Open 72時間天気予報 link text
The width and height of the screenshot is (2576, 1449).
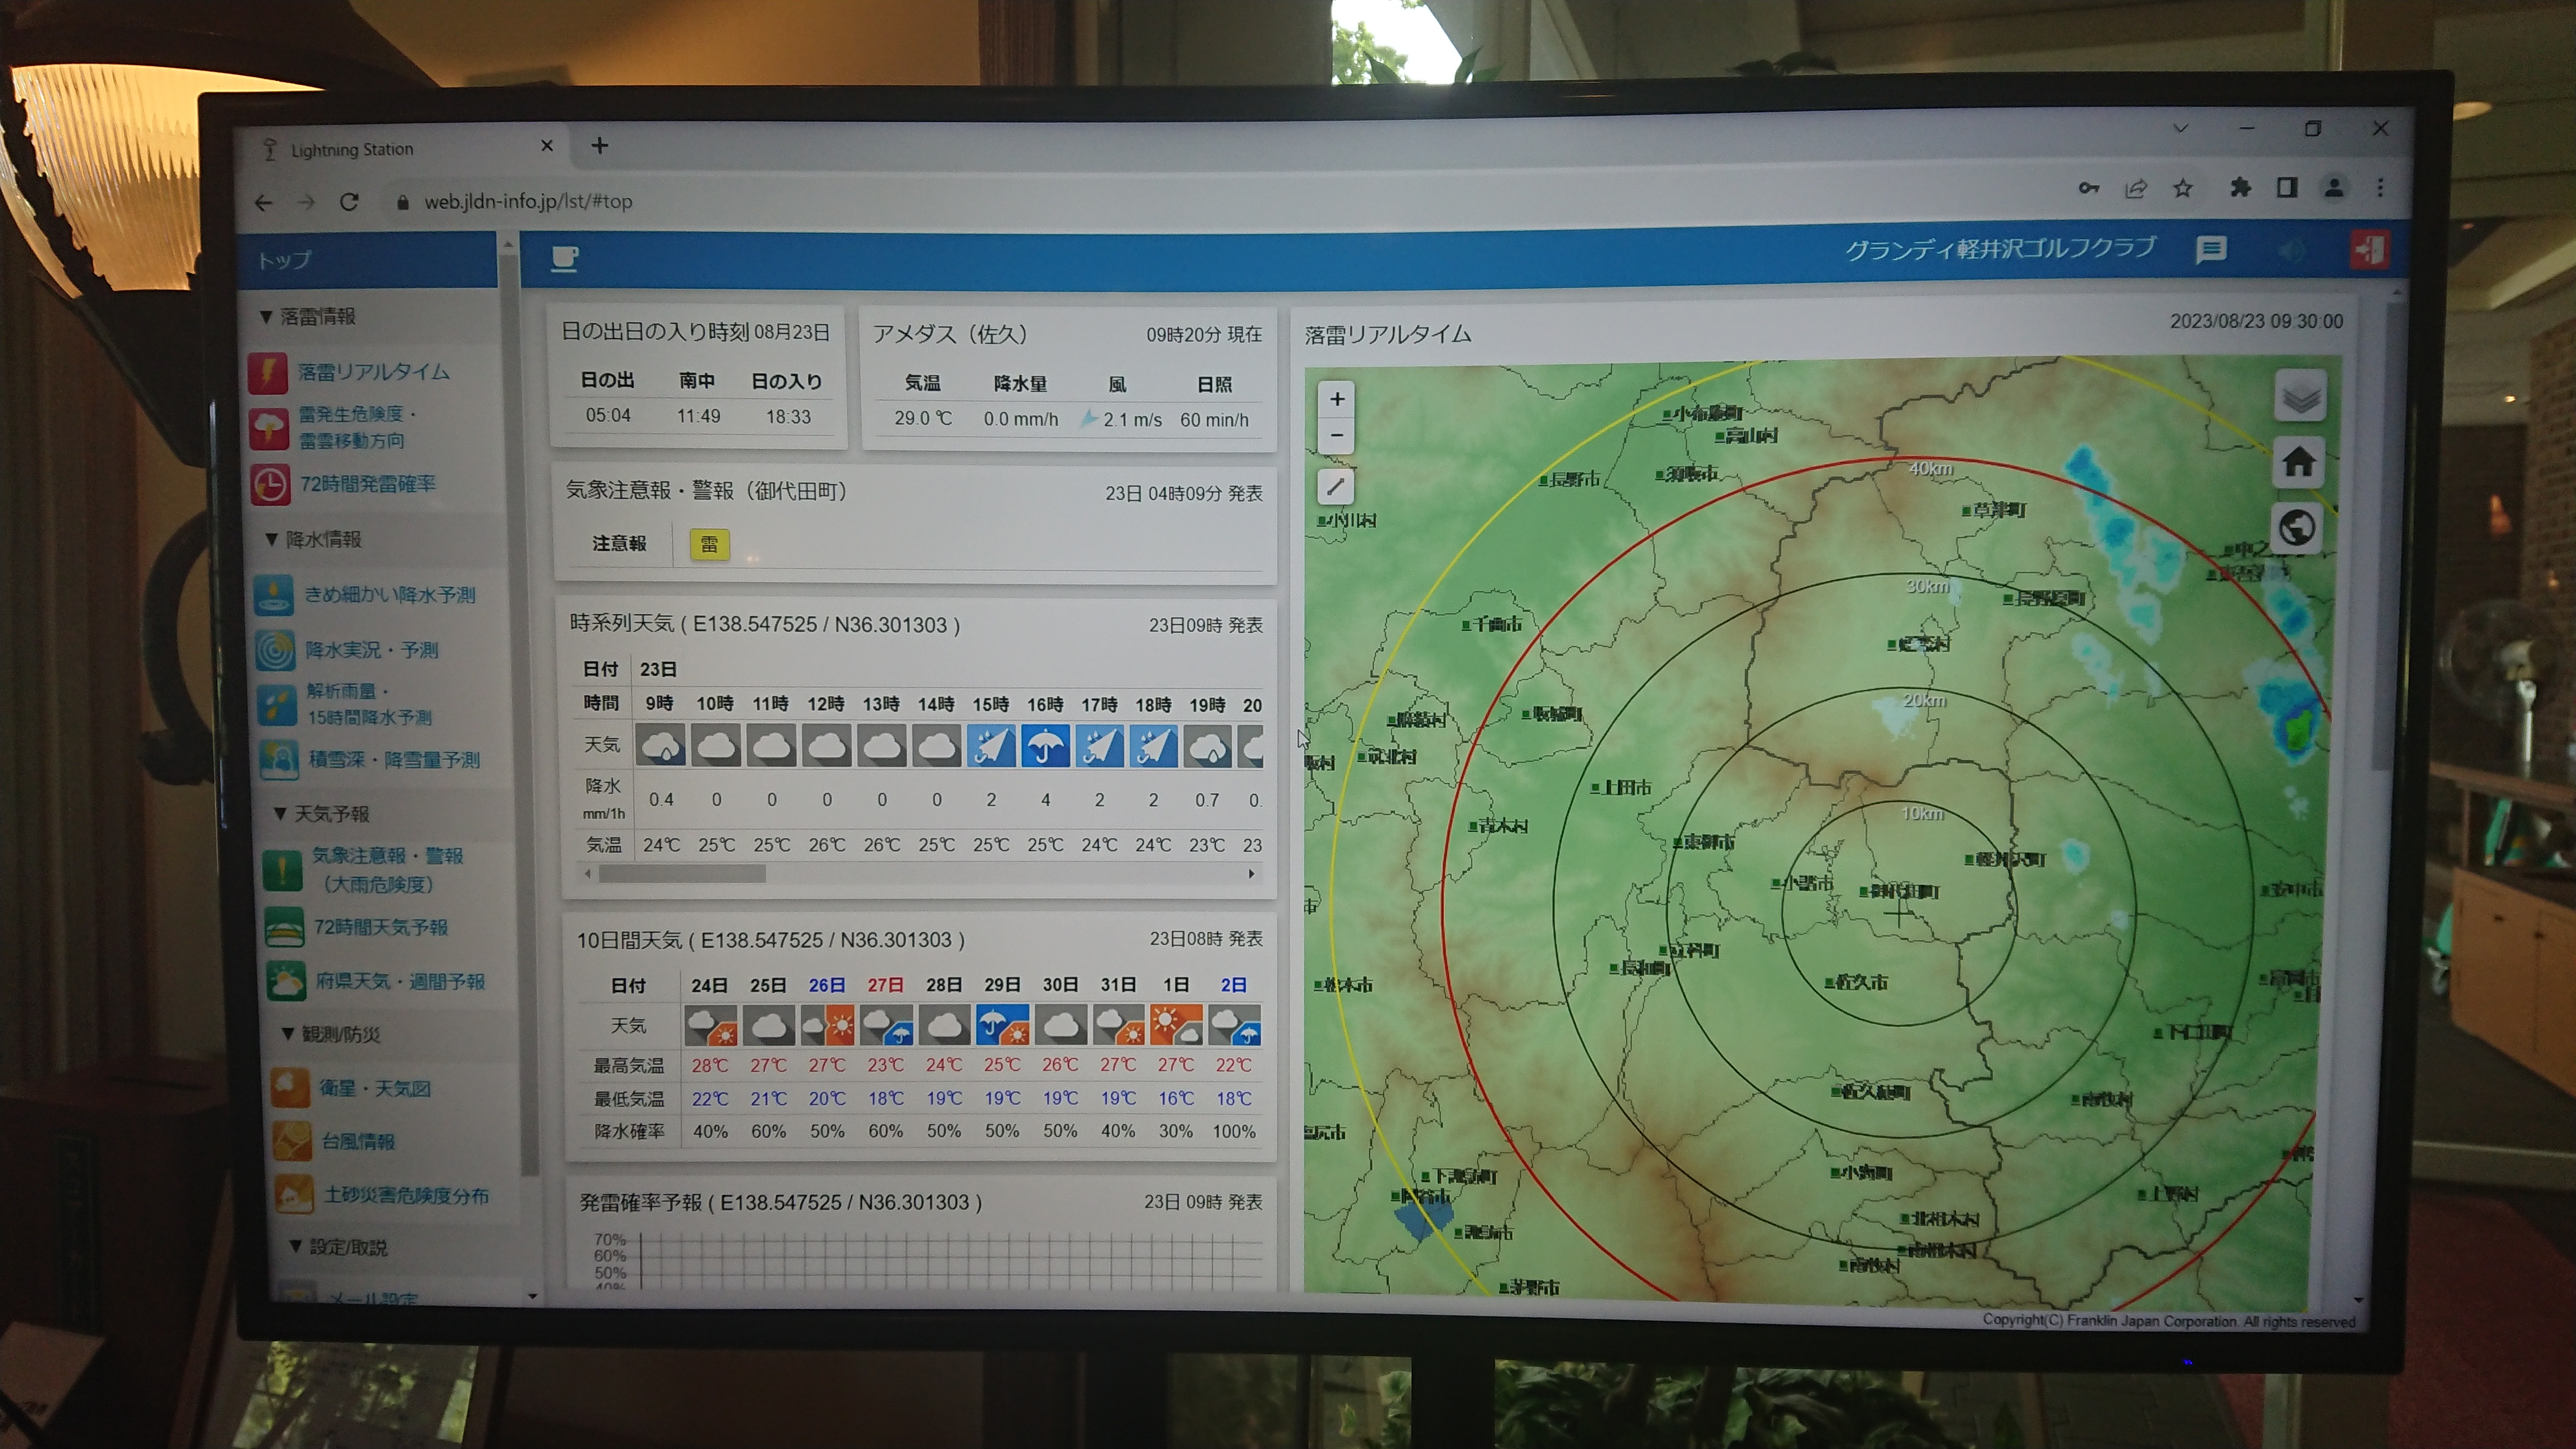[381, 927]
